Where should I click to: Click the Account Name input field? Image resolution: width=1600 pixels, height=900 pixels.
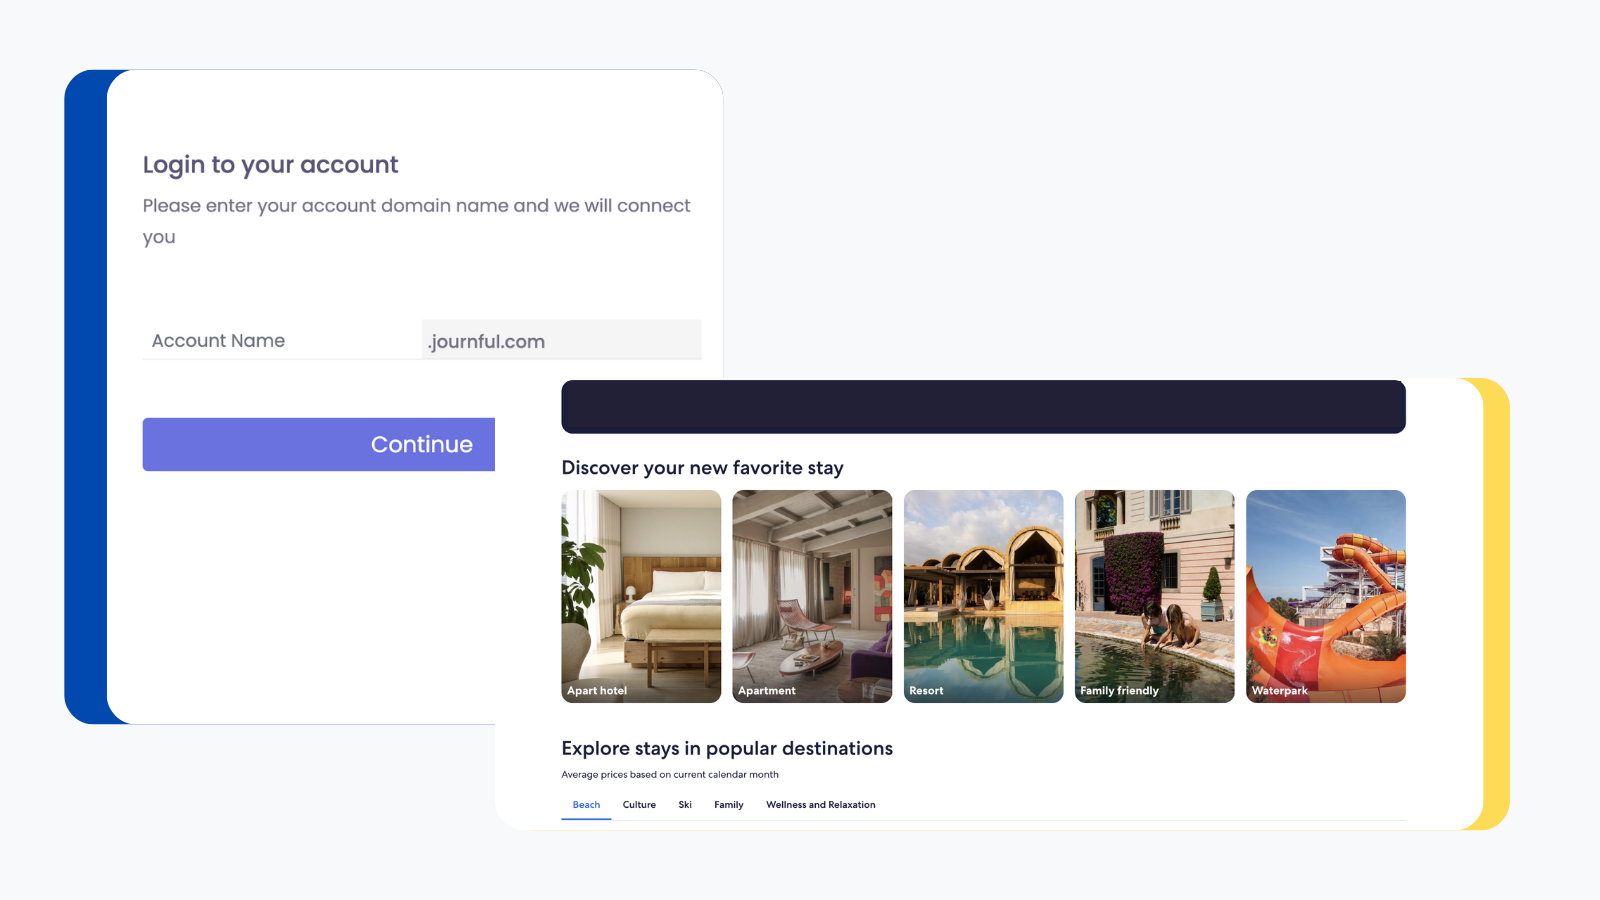(282, 340)
